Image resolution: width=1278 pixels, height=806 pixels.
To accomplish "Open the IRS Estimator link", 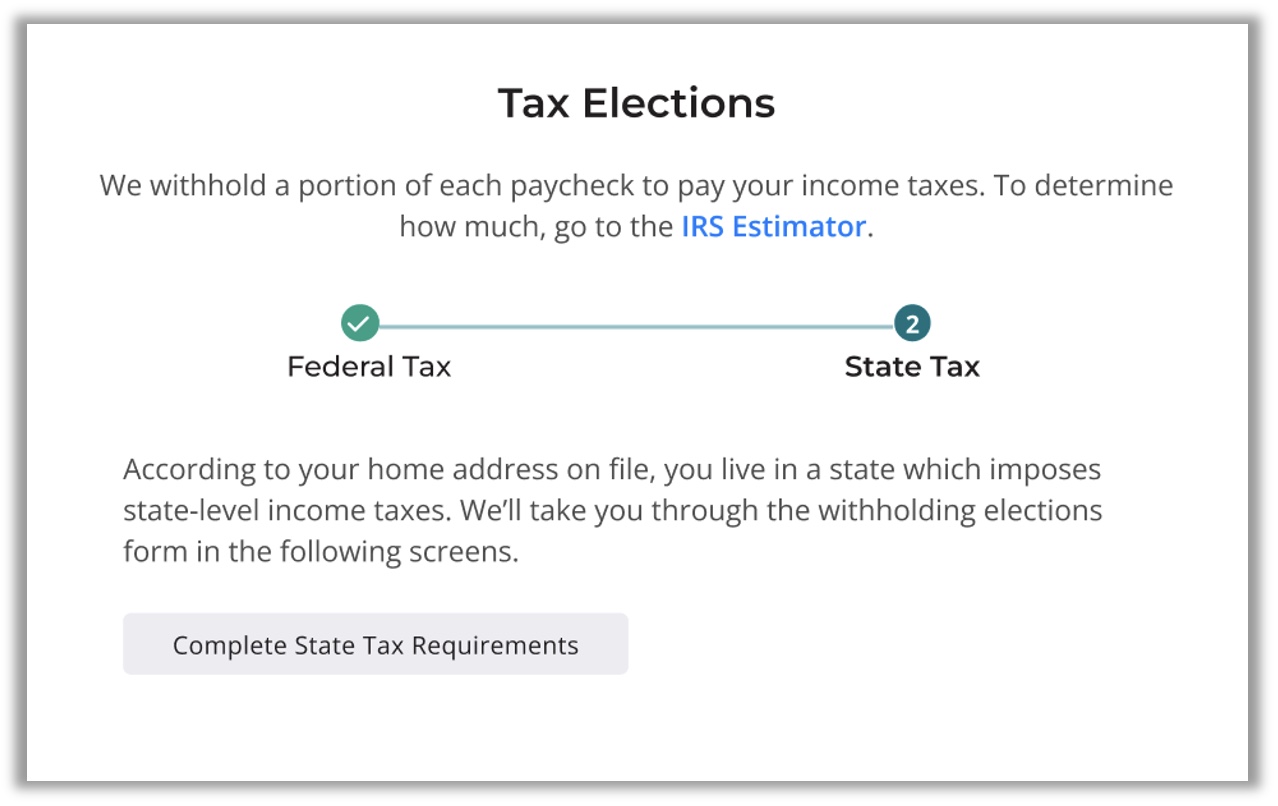I will pyautogui.click(x=773, y=227).
